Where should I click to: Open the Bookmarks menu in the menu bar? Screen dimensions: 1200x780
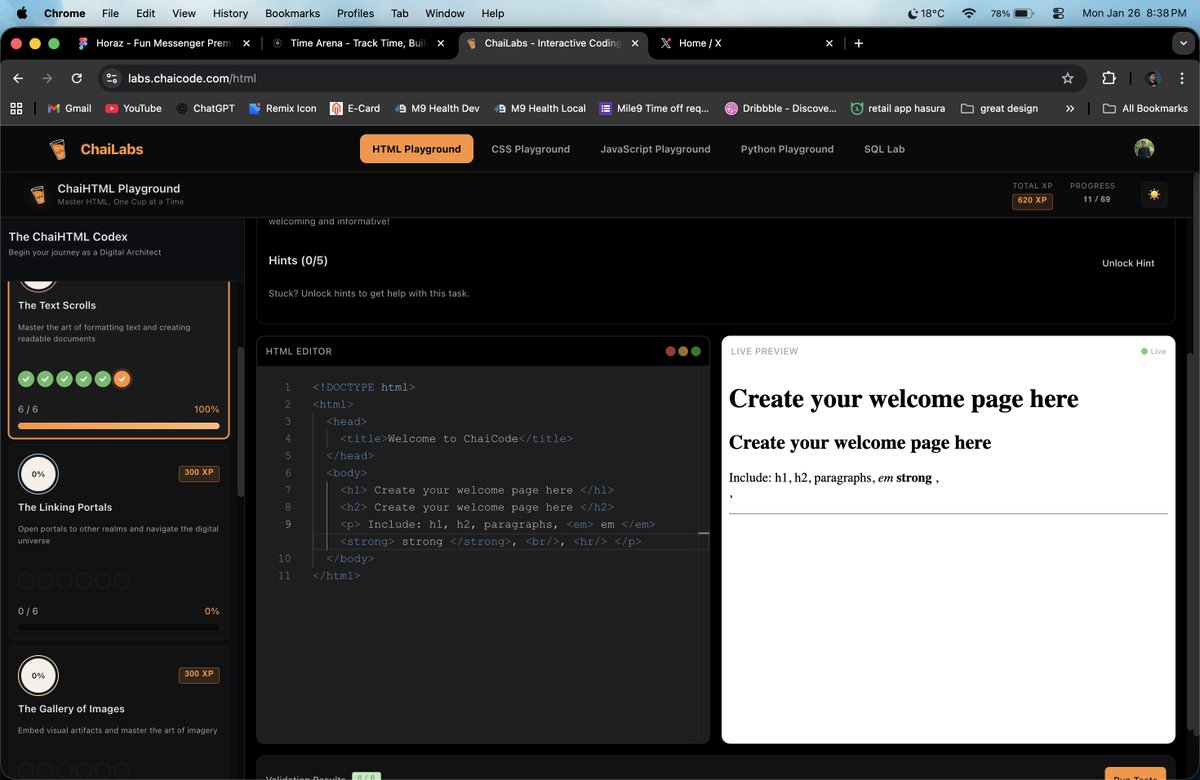(294, 13)
